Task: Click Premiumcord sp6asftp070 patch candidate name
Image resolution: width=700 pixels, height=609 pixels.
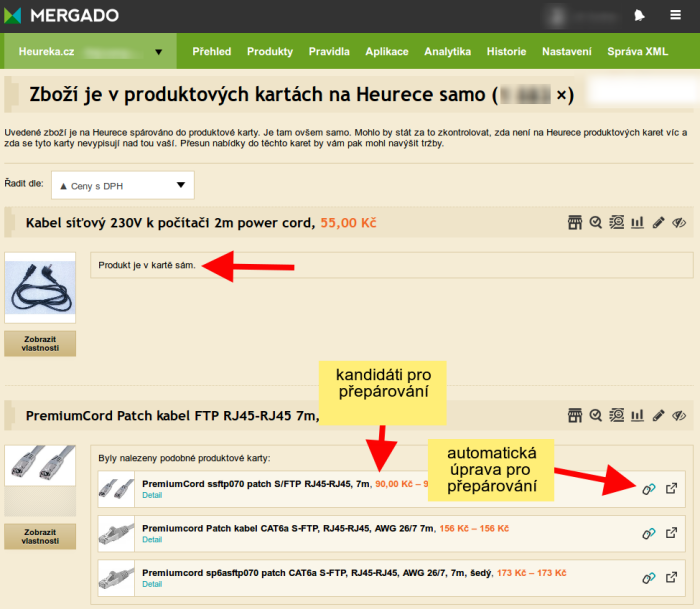Action: 317,573
